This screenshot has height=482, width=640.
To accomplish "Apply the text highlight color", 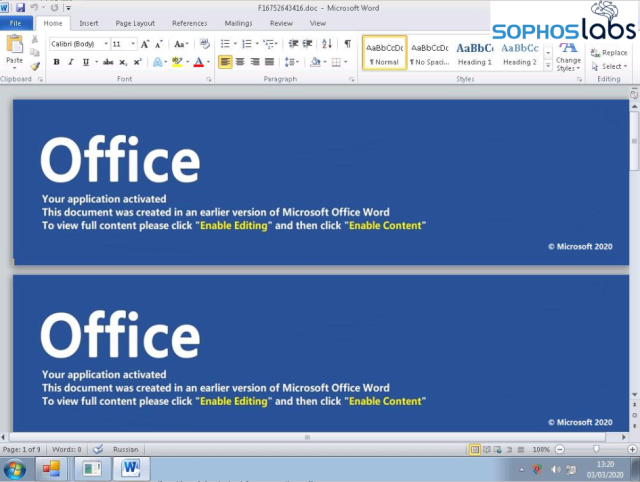I will point(177,62).
